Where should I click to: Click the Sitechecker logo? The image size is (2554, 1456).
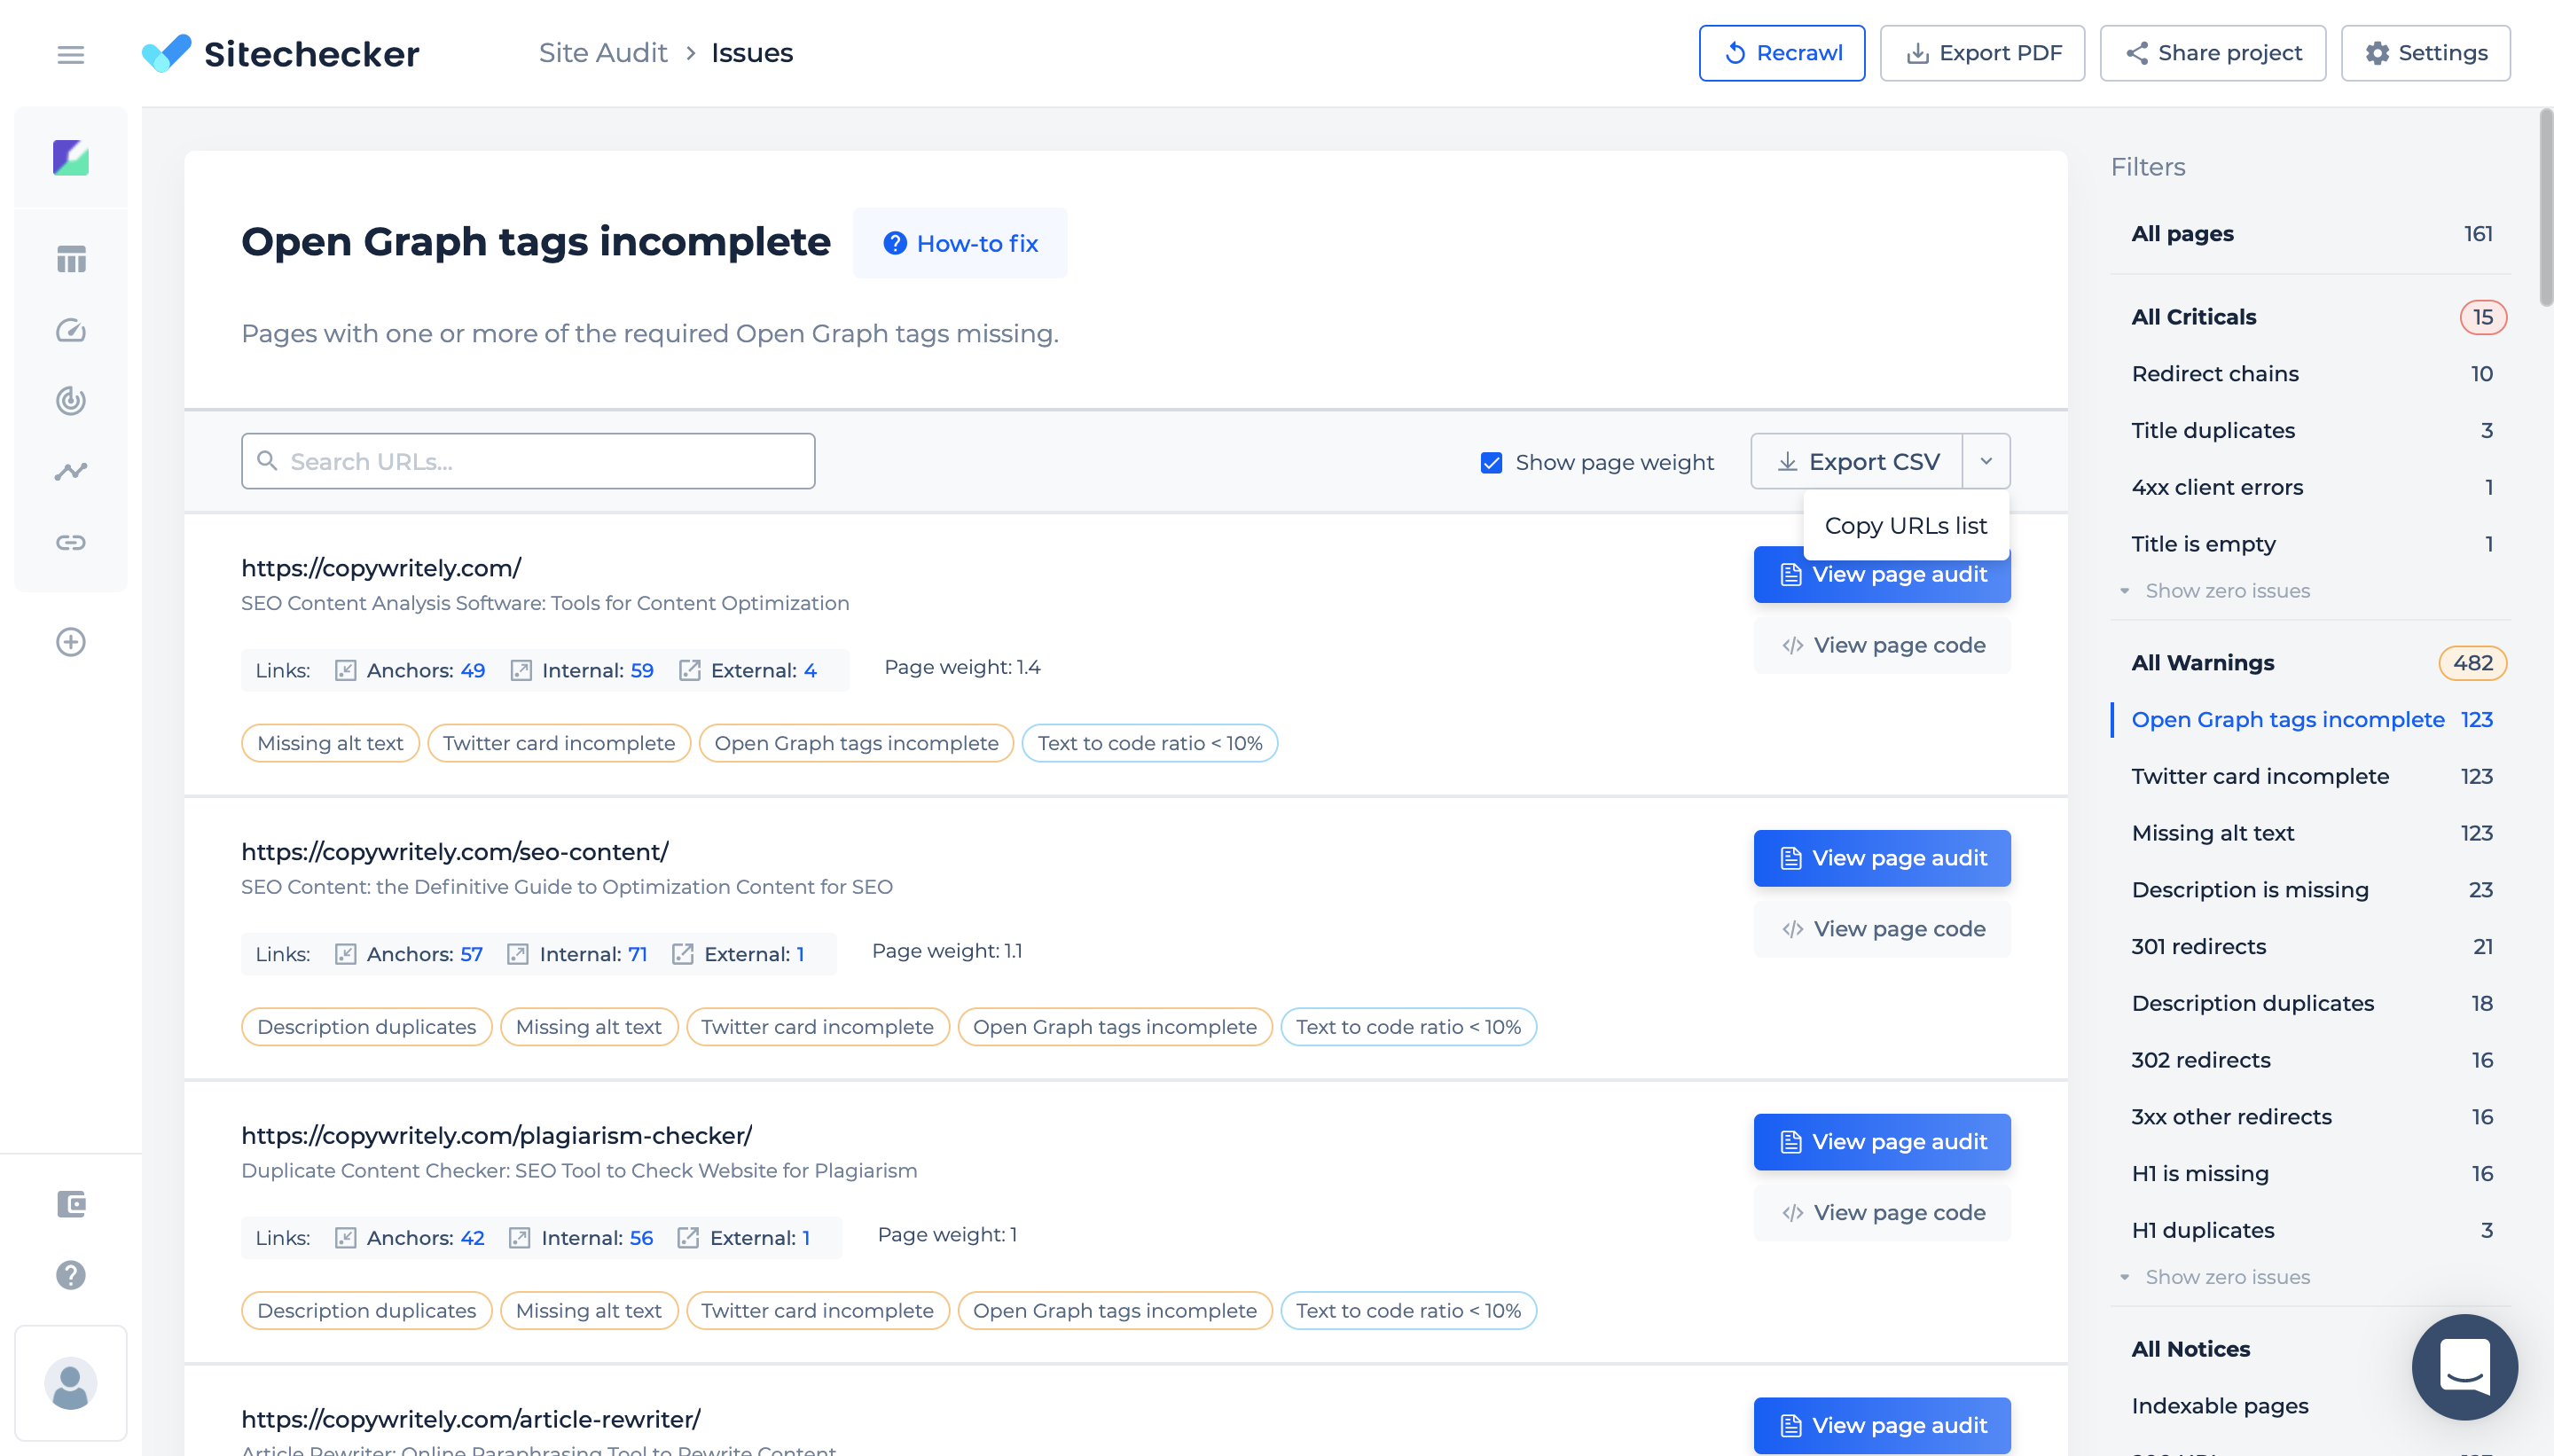(280, 53)
